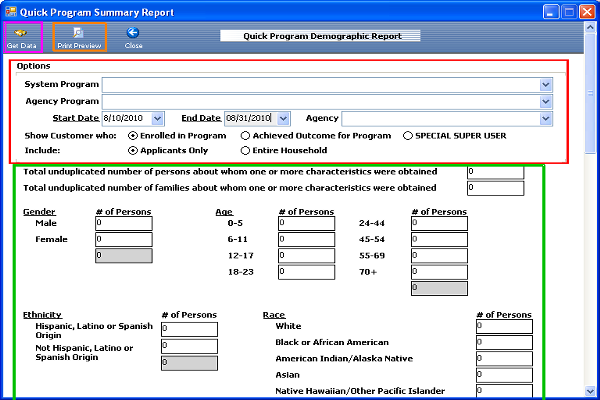
Task: Click the Age 0-5 persons field
Action: 307,223
